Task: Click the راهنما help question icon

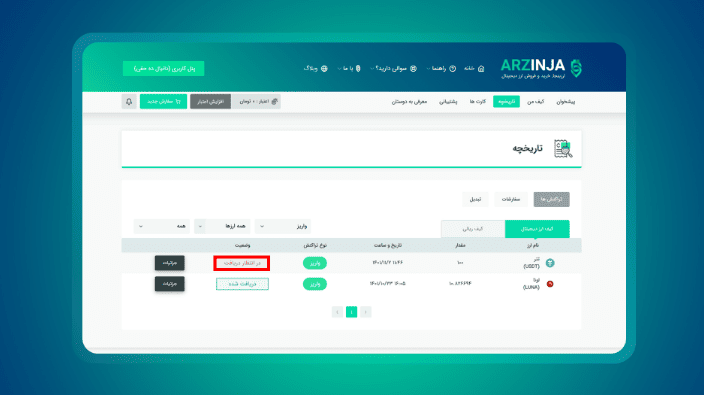Action: 453,69
